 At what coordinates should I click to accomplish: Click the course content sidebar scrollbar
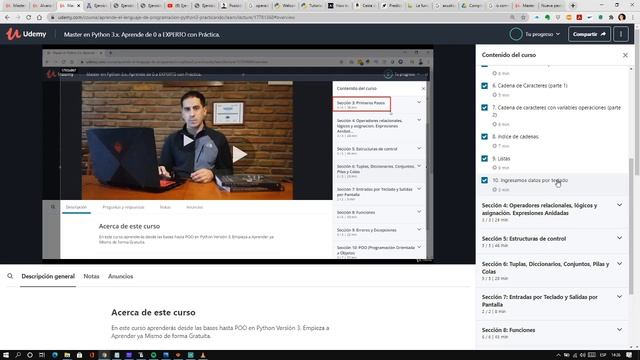[631, 227]
